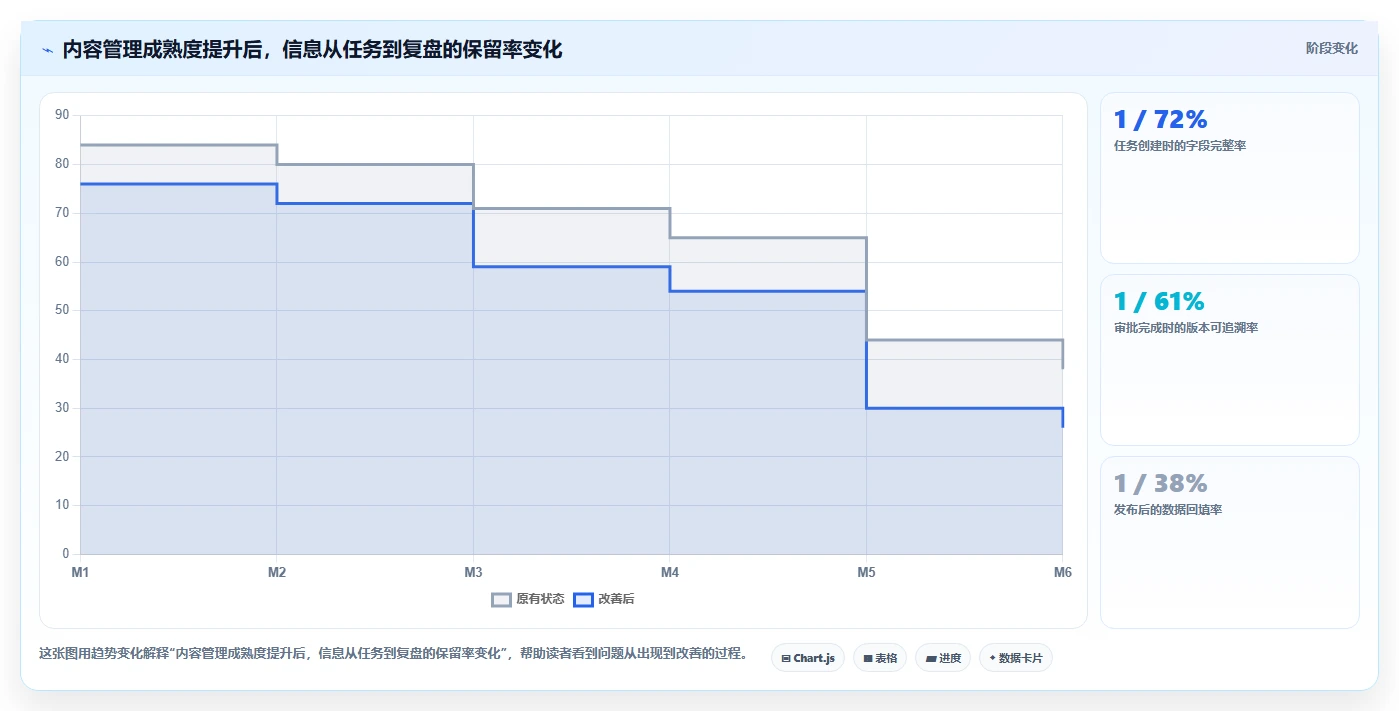
Task: Select the Chart.js tag chip
Action: (x=808, y=658)
